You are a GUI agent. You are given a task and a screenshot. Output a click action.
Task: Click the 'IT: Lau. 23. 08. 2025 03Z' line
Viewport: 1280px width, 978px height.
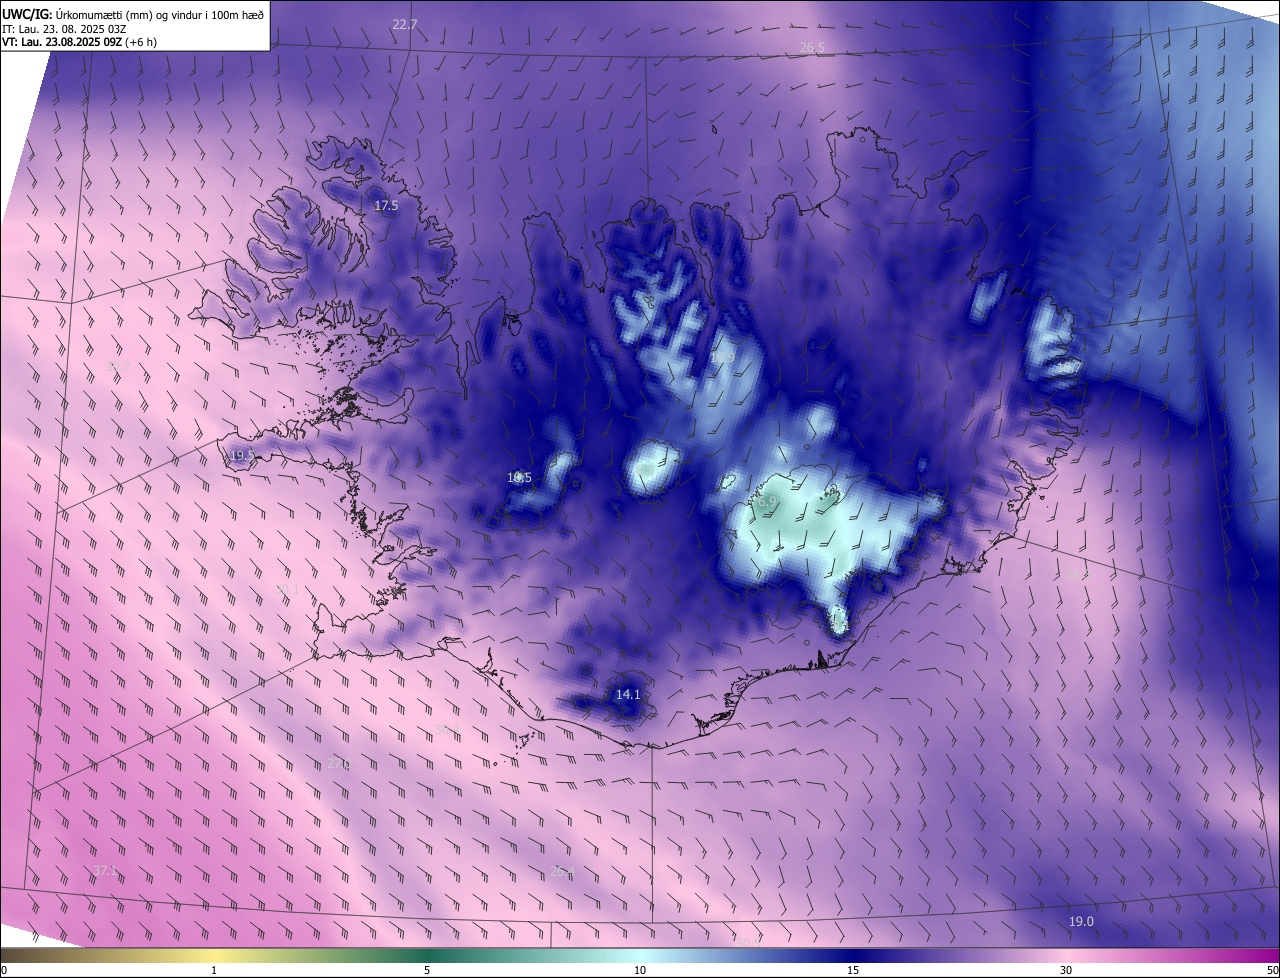63,29
